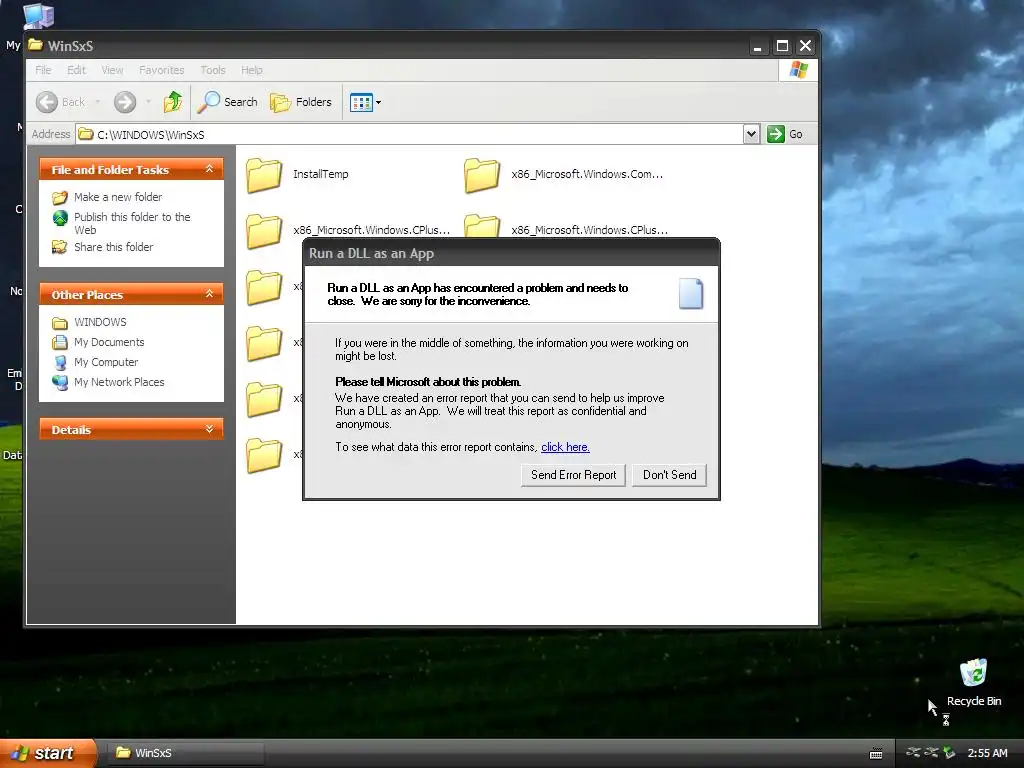Click Publish this folder to the Web
The image size is (1024, 768).
point(132,223)
